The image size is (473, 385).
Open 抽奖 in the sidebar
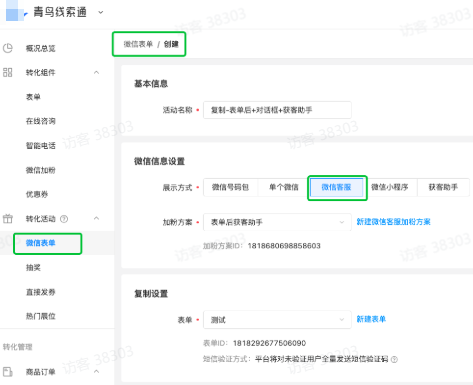tap(33, 267)
